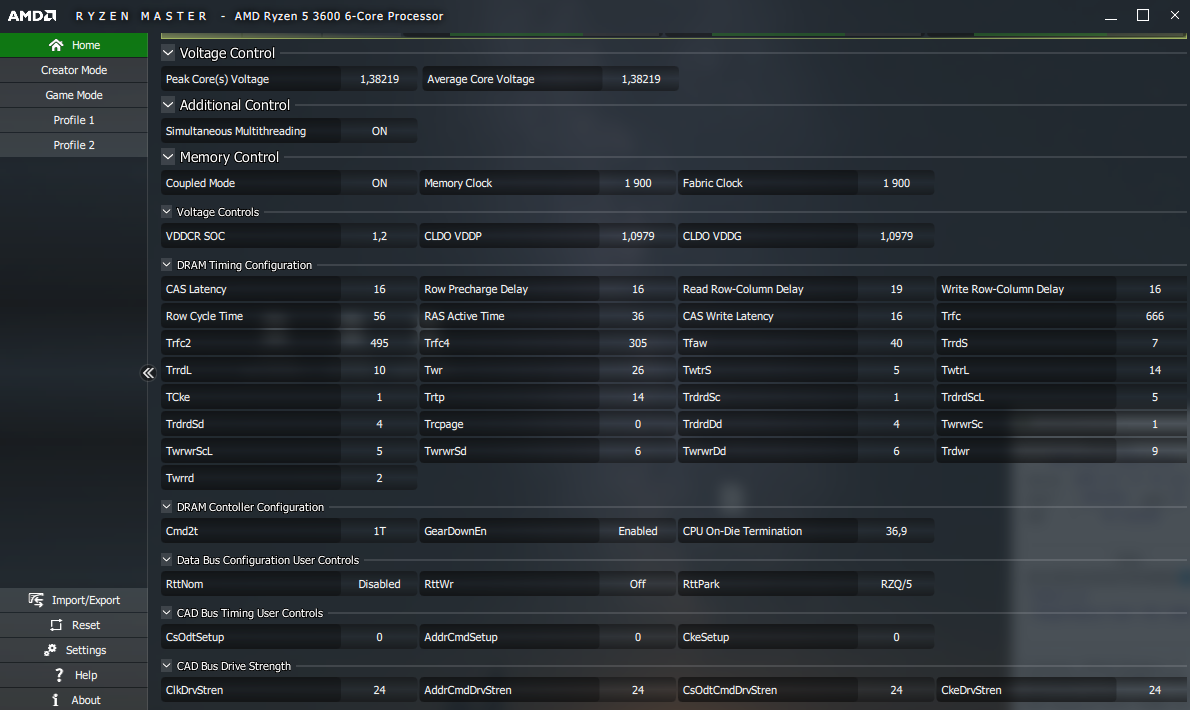Viewport: 1190px width, 710px height.
Task: Collapse DRAM Contoller Configuration subsection
Action: click(167, 507)
